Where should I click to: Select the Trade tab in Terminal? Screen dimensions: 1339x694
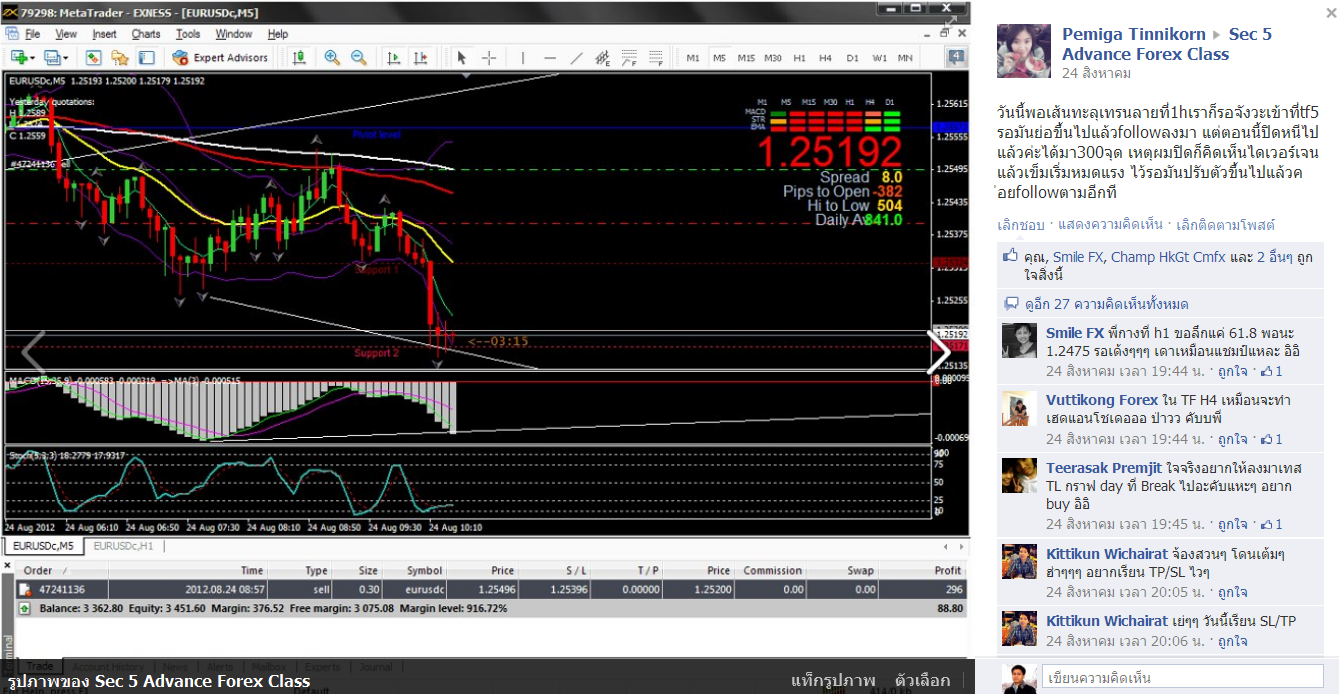(x=40, y=666)
